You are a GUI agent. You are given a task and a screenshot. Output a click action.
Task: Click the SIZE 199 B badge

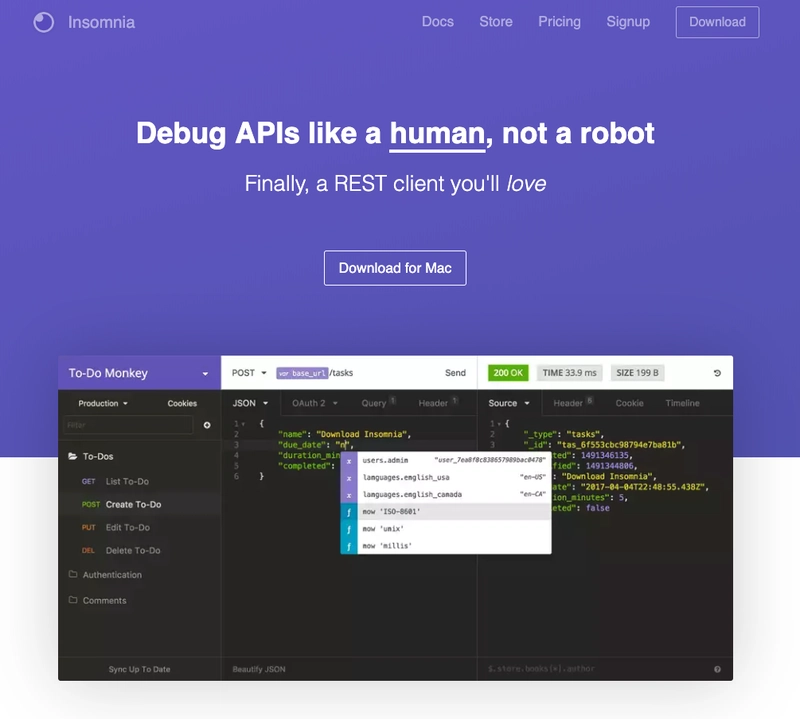637,373
